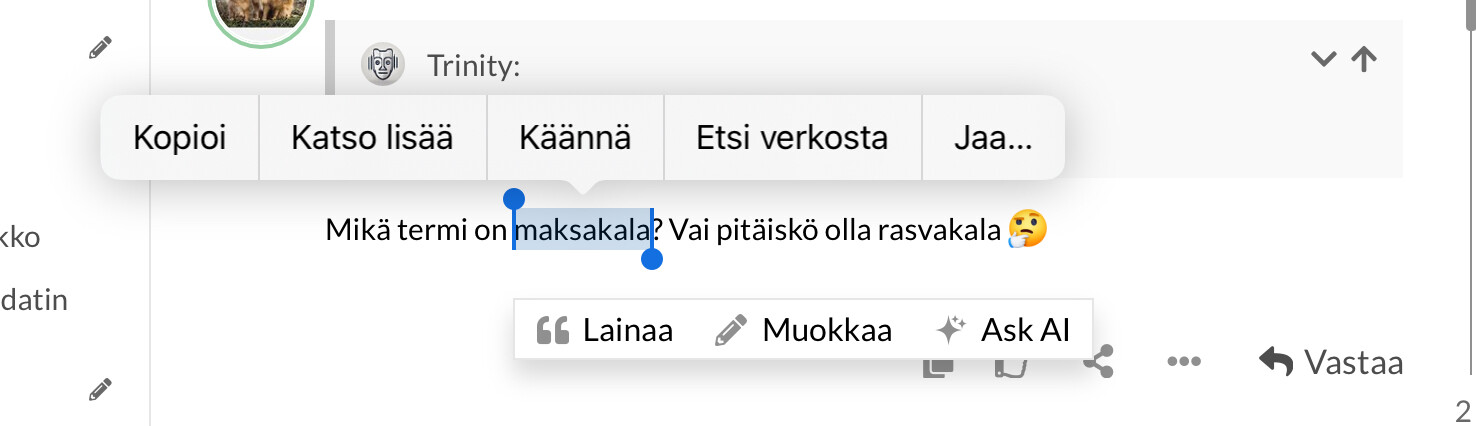
Task: Click the highlighted word maksakala
Action: click(x=582, y=231)
